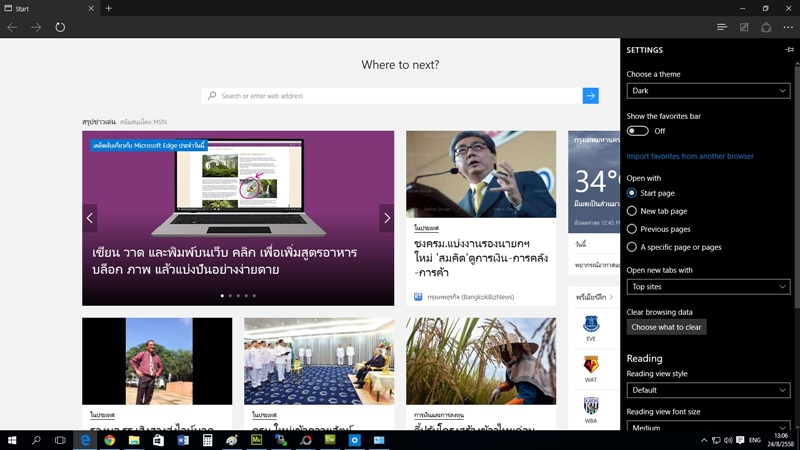Open new tabs with dropdown (Top sites)

click(708, 287)
